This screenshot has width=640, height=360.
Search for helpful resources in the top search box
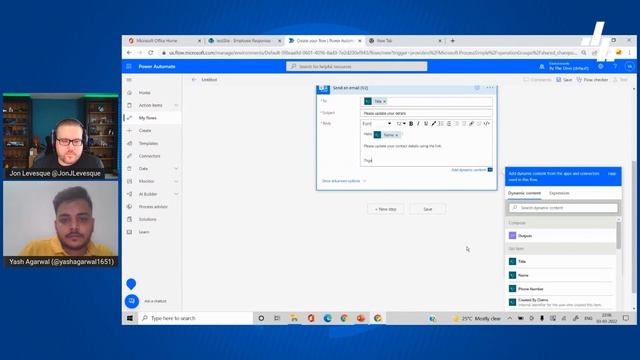point(357,67)
